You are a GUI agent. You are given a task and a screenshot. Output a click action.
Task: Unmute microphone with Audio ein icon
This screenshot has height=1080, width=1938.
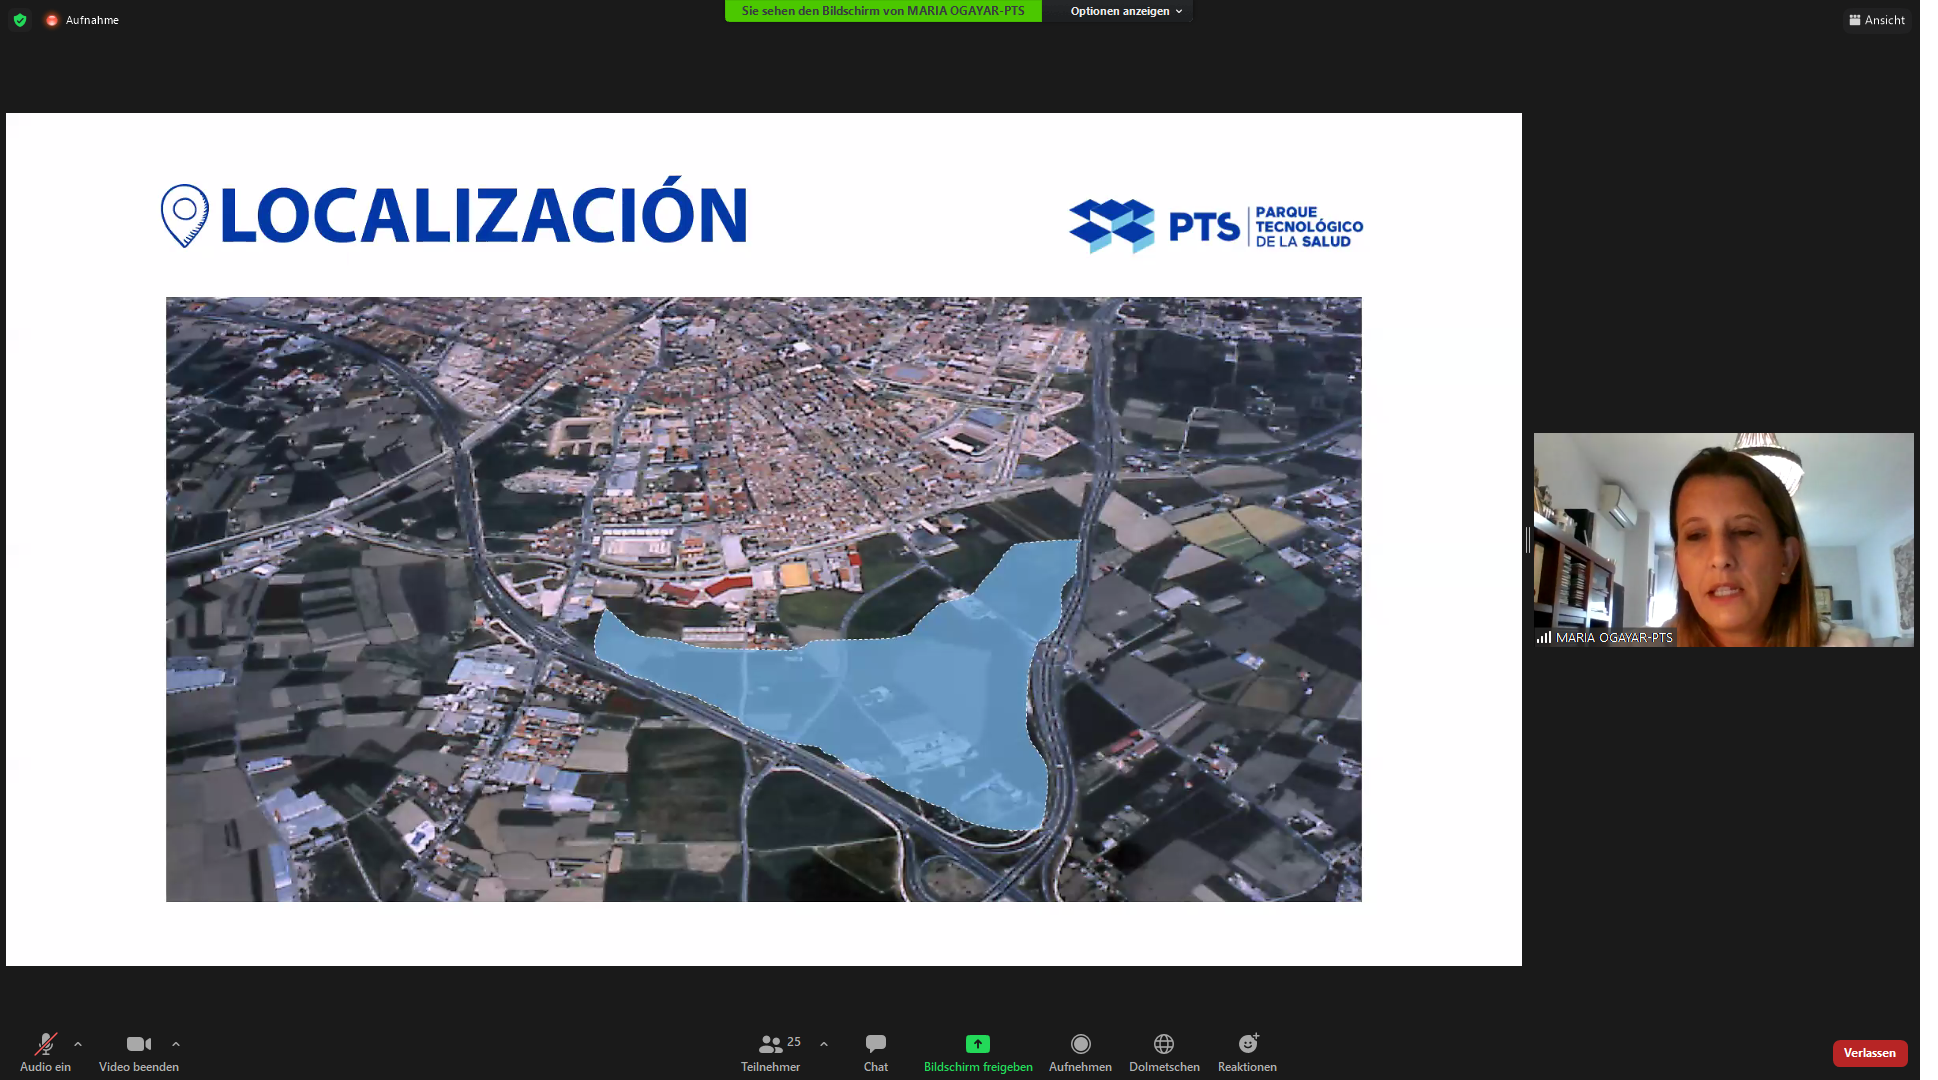click(45, 1045)
